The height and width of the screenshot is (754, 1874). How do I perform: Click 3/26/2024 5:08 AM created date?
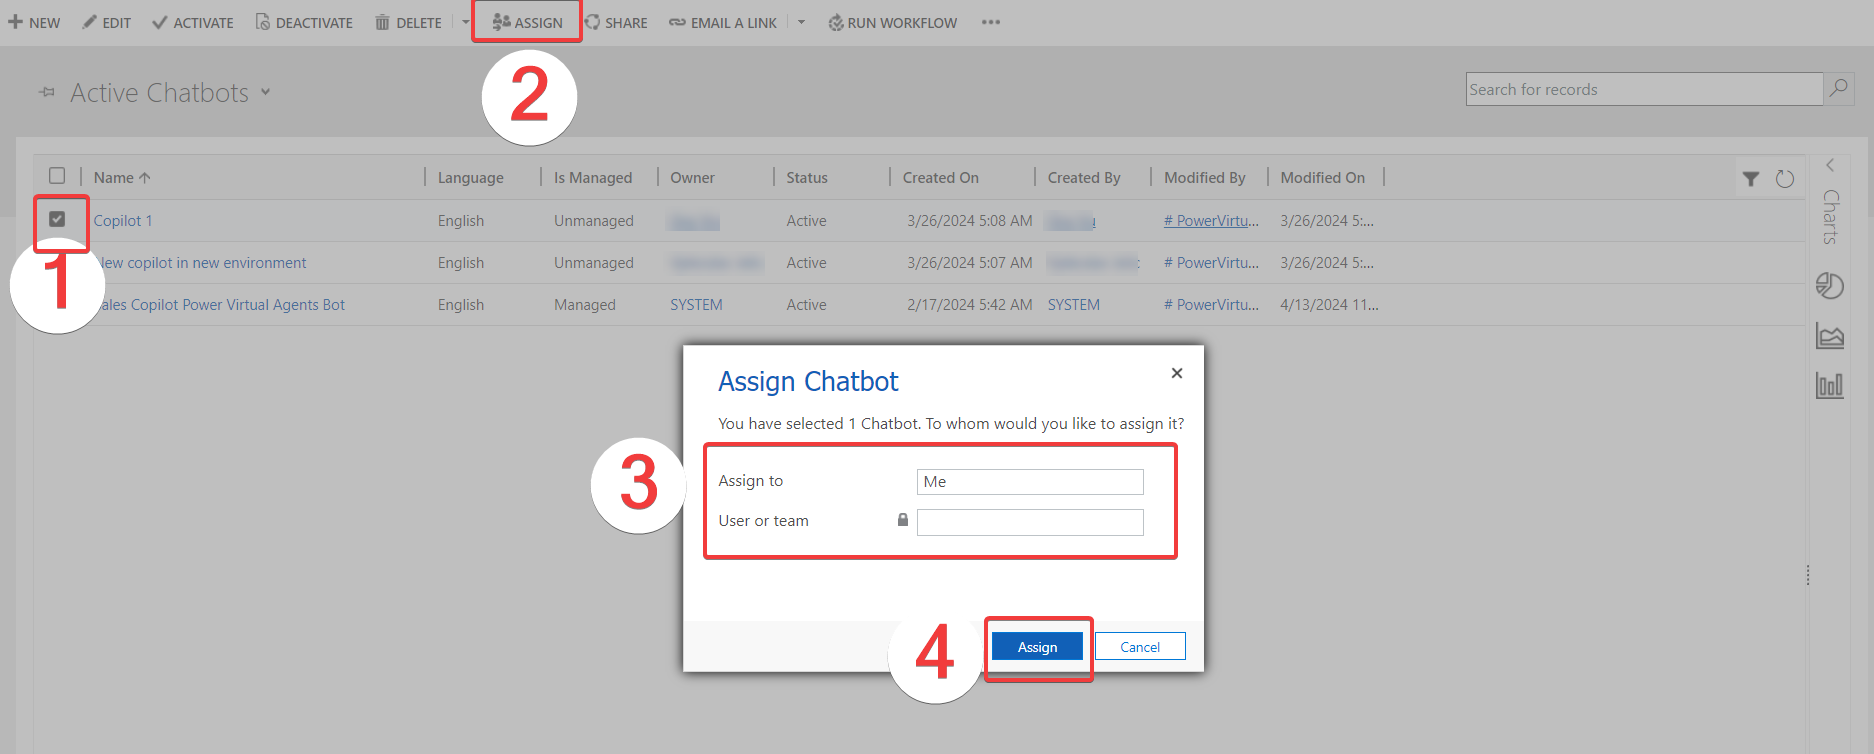(970, 221)
